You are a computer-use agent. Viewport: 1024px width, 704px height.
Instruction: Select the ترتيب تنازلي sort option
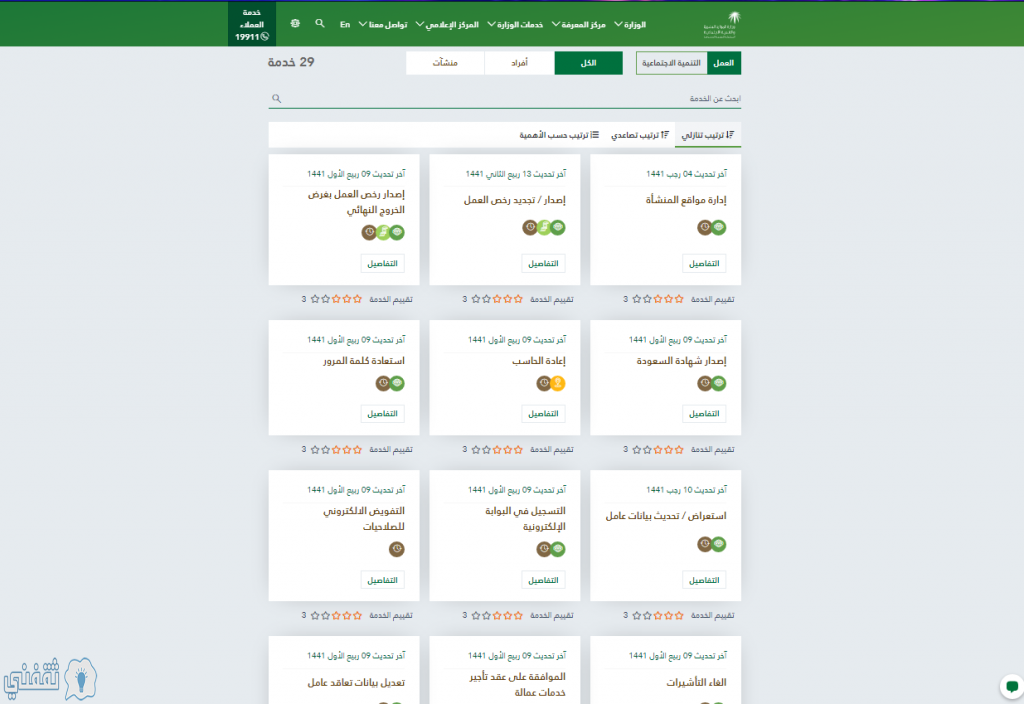click(x=708, y=135)
